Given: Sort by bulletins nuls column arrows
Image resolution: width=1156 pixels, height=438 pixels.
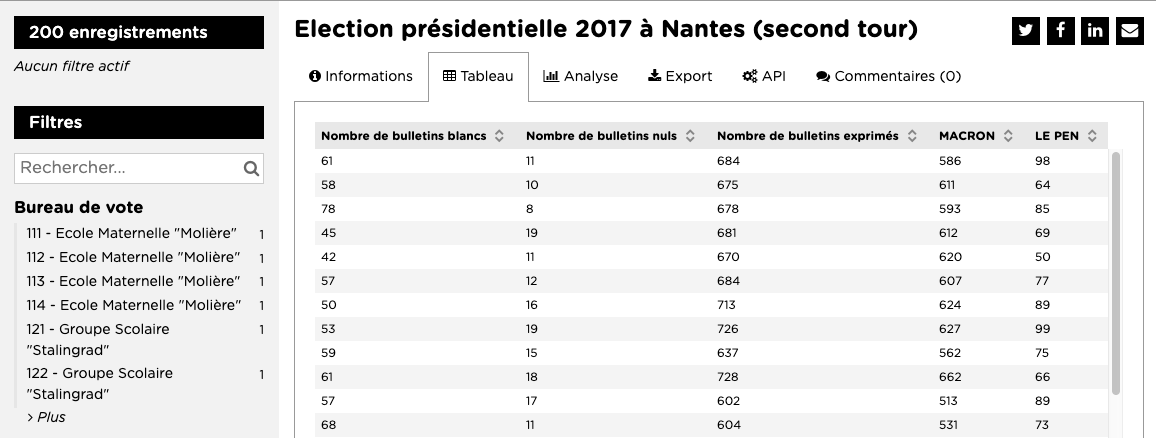Looking at the screenshot, I should coord(690,136).
